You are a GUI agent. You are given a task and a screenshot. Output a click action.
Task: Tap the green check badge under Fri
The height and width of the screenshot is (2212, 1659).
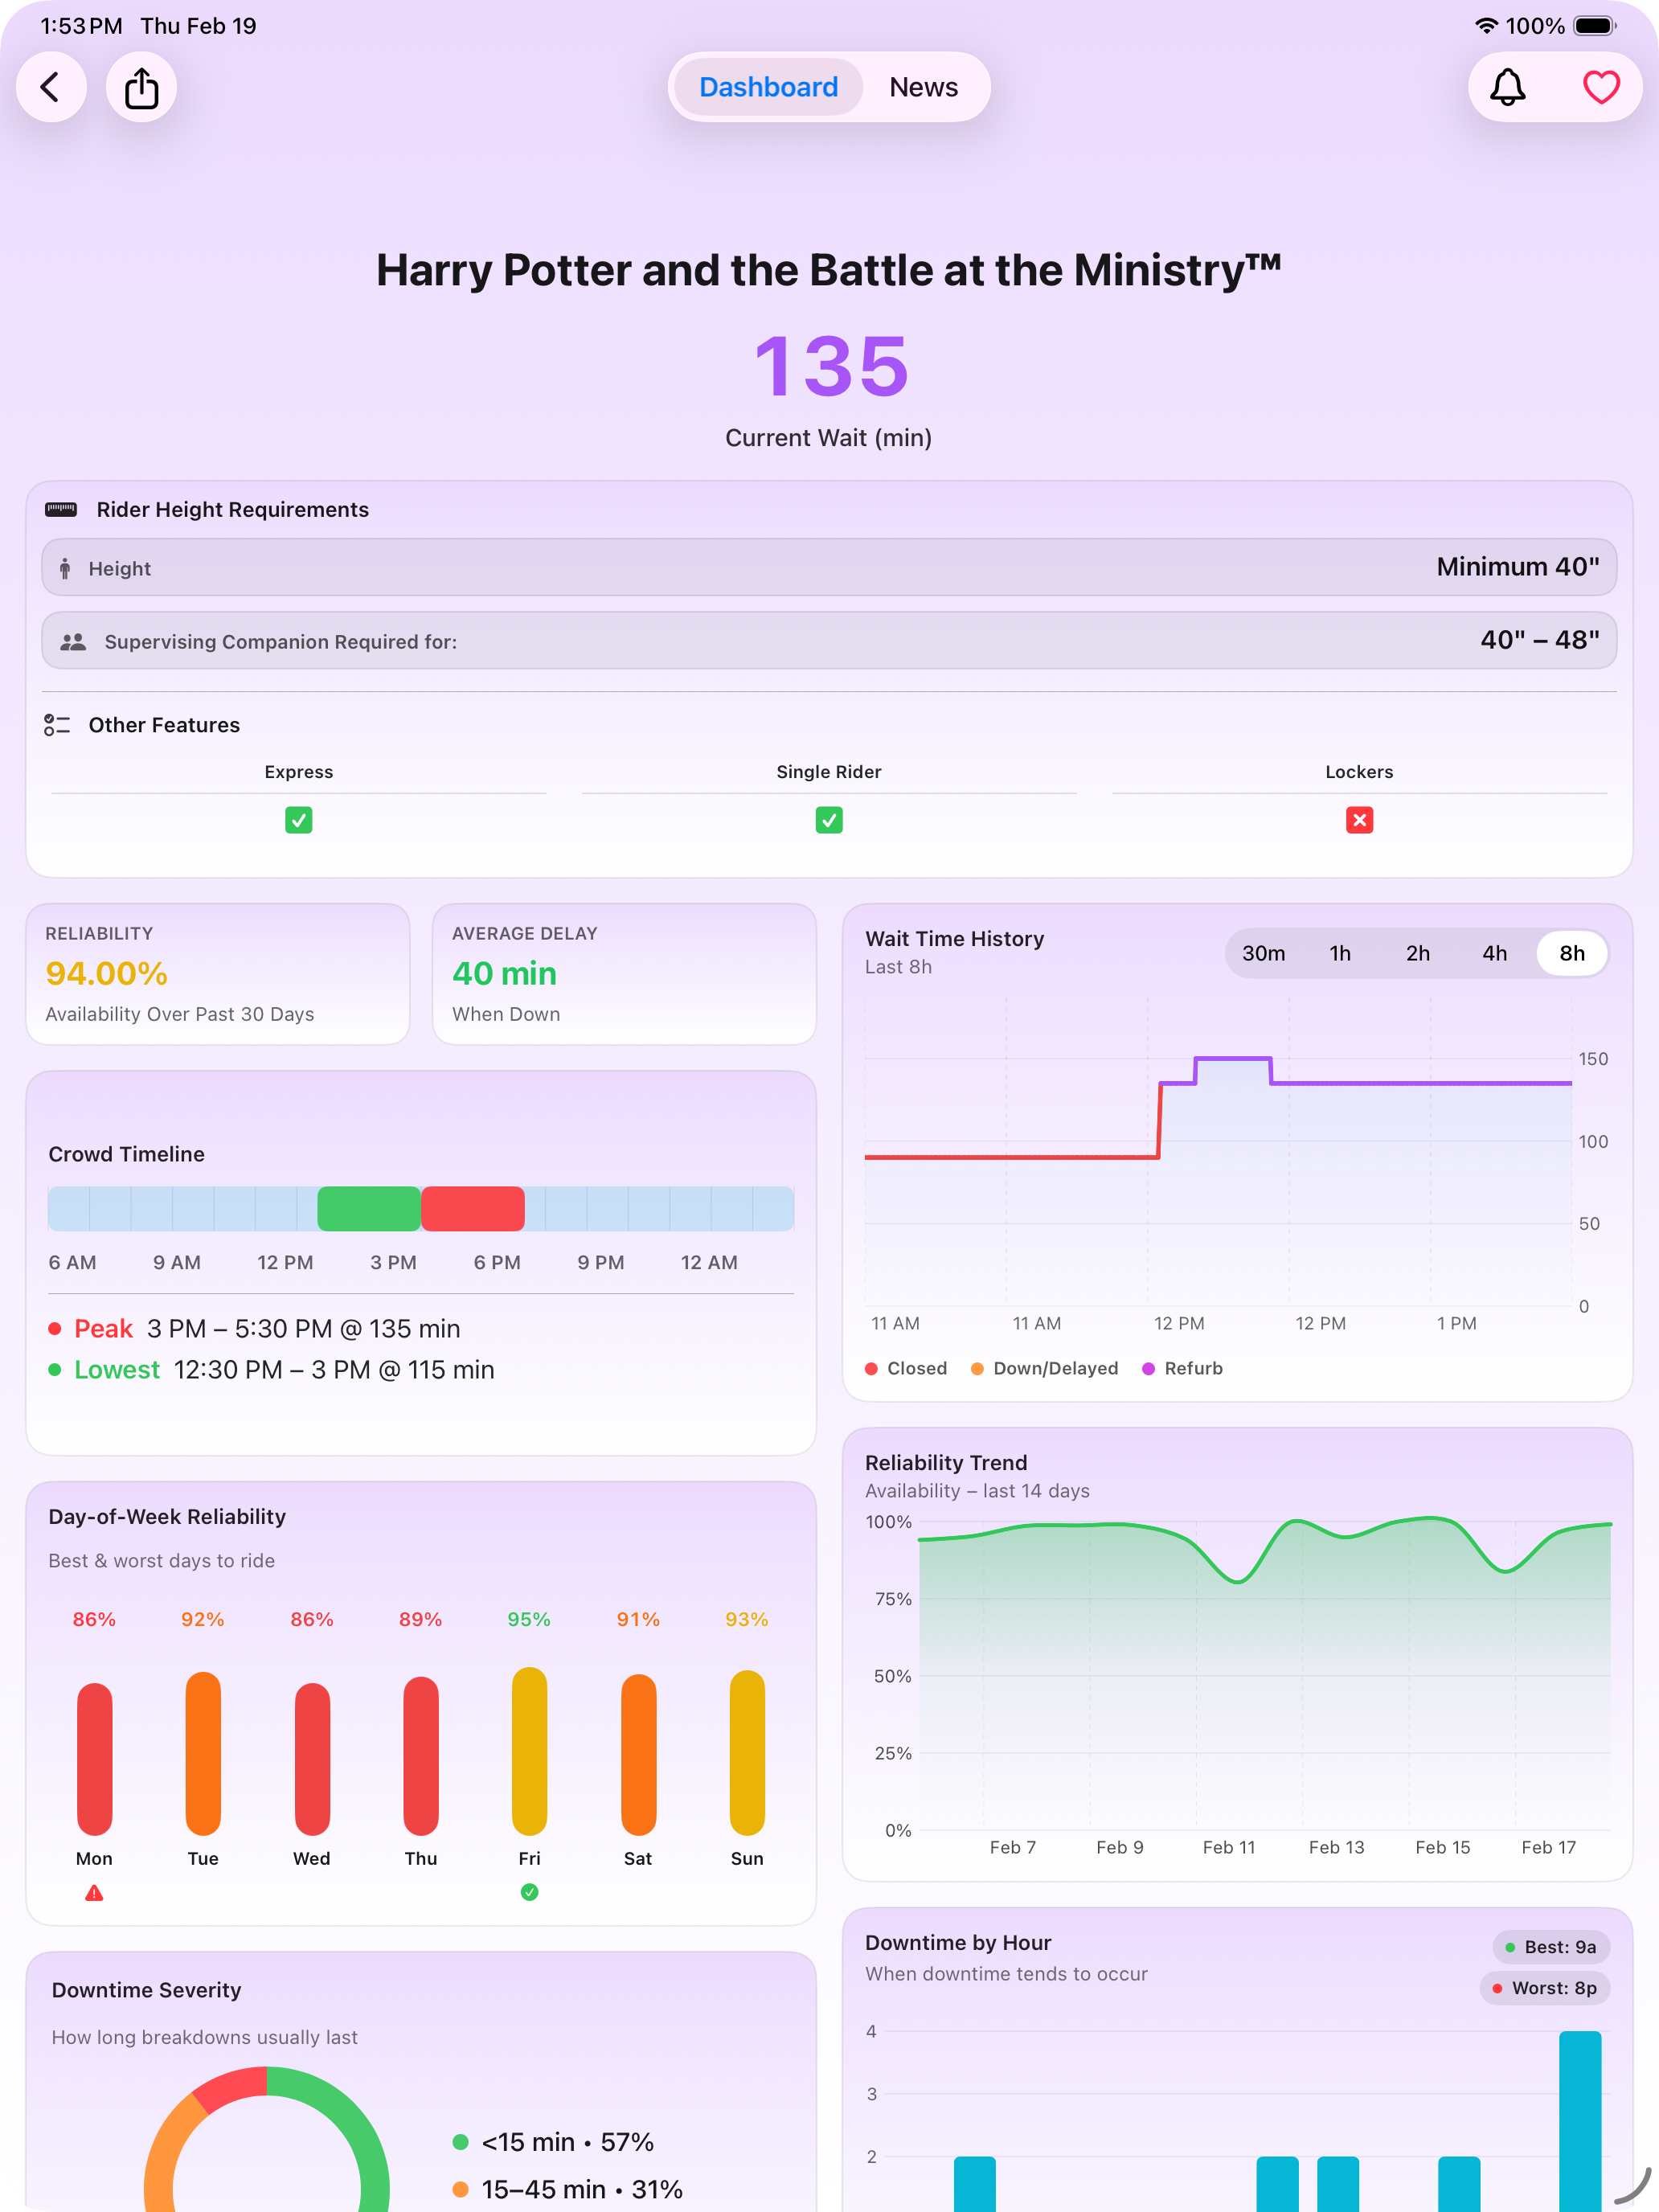click(529, 1892)
